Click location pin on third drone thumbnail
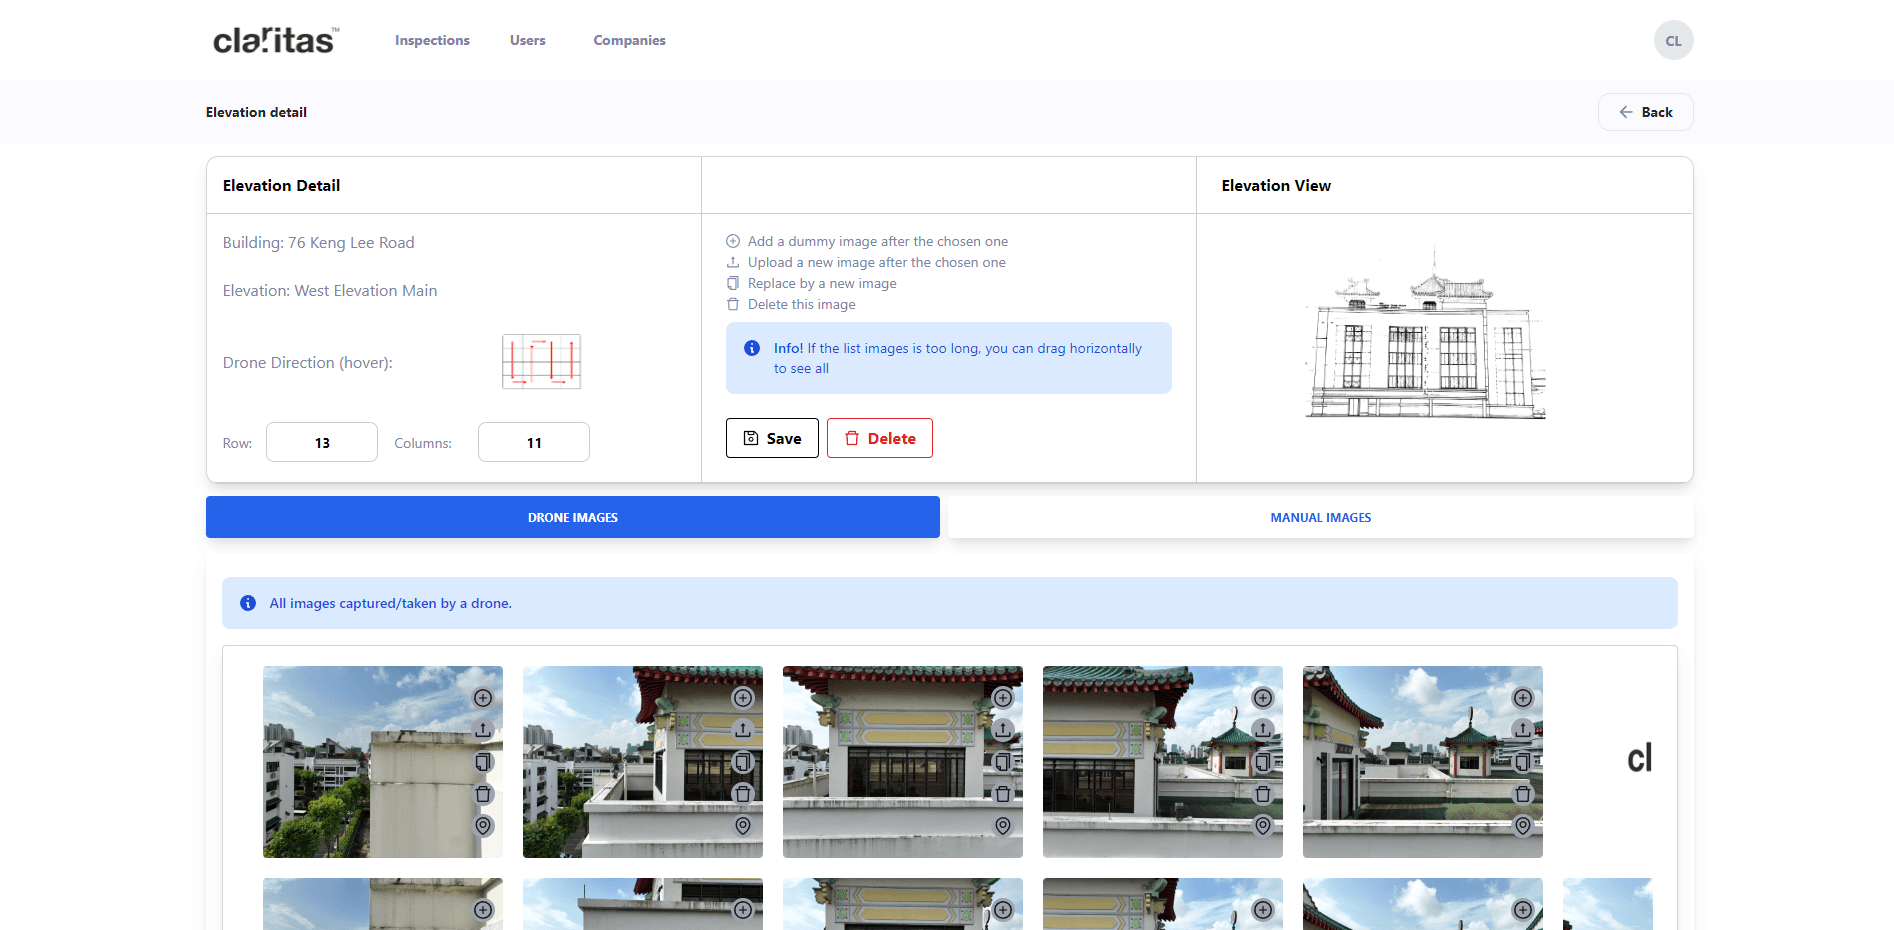Viewport: 1894px width, 930px height. pyautogui.click(x=1003, y=826)
